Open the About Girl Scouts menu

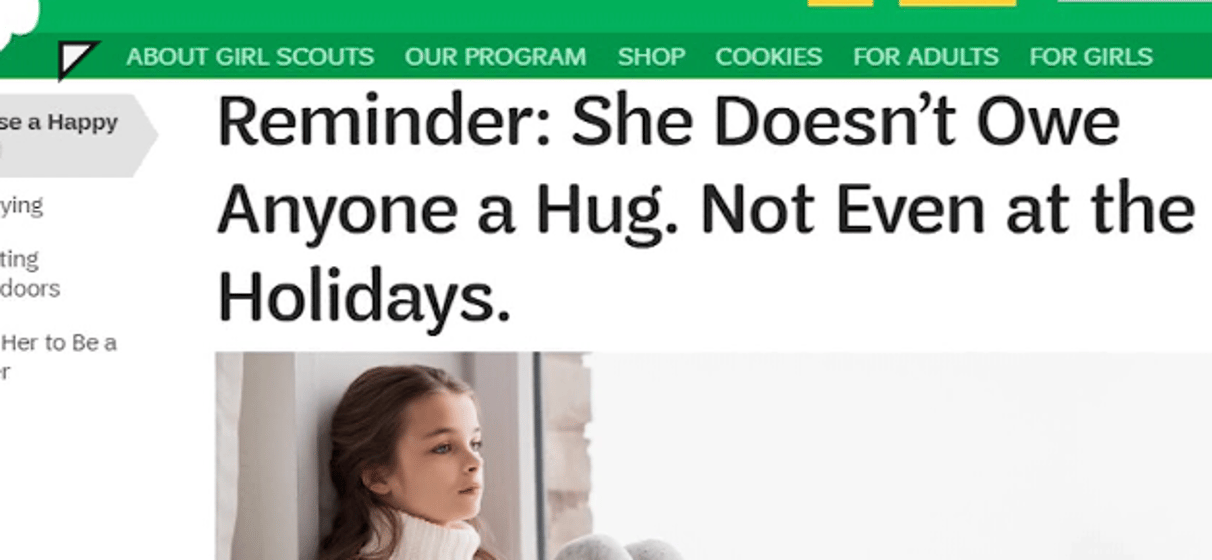click(x=250, y=57)
